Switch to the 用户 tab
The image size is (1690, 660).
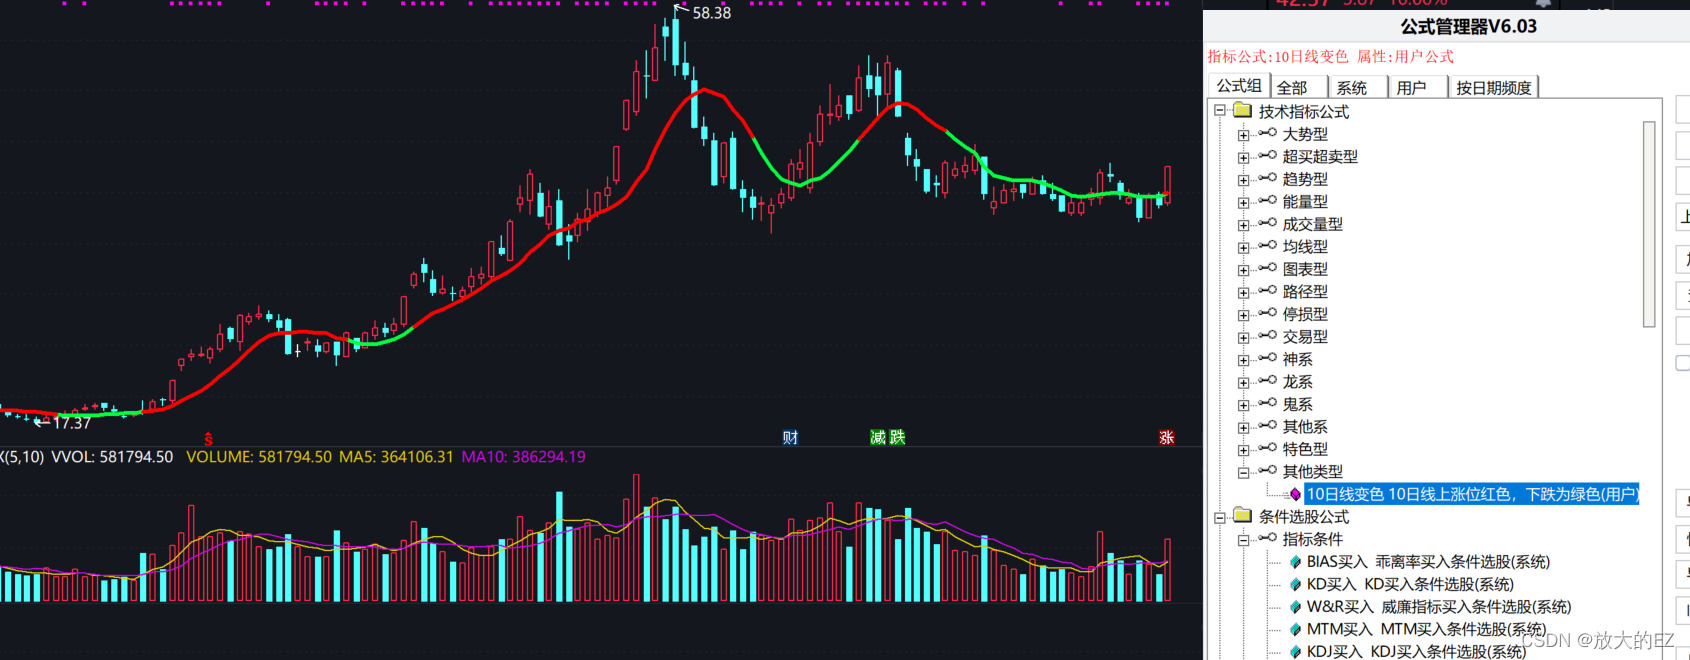point(1418,88)
